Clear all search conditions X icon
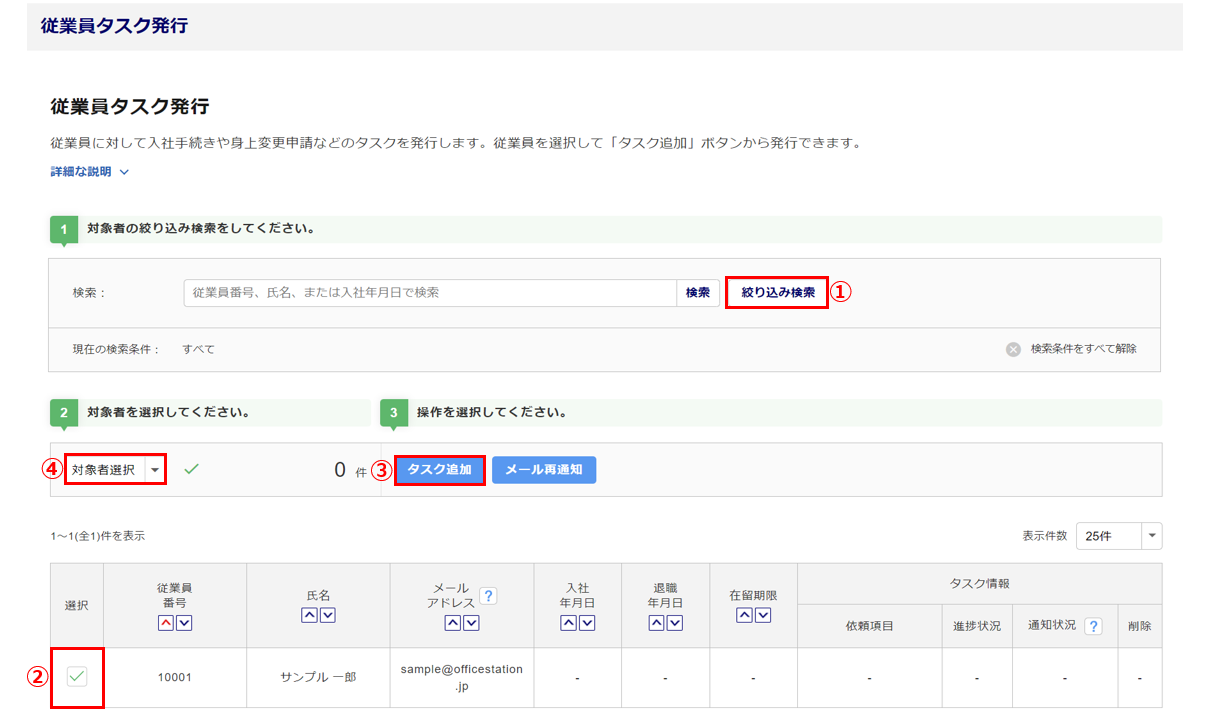 coord(1013,349)
